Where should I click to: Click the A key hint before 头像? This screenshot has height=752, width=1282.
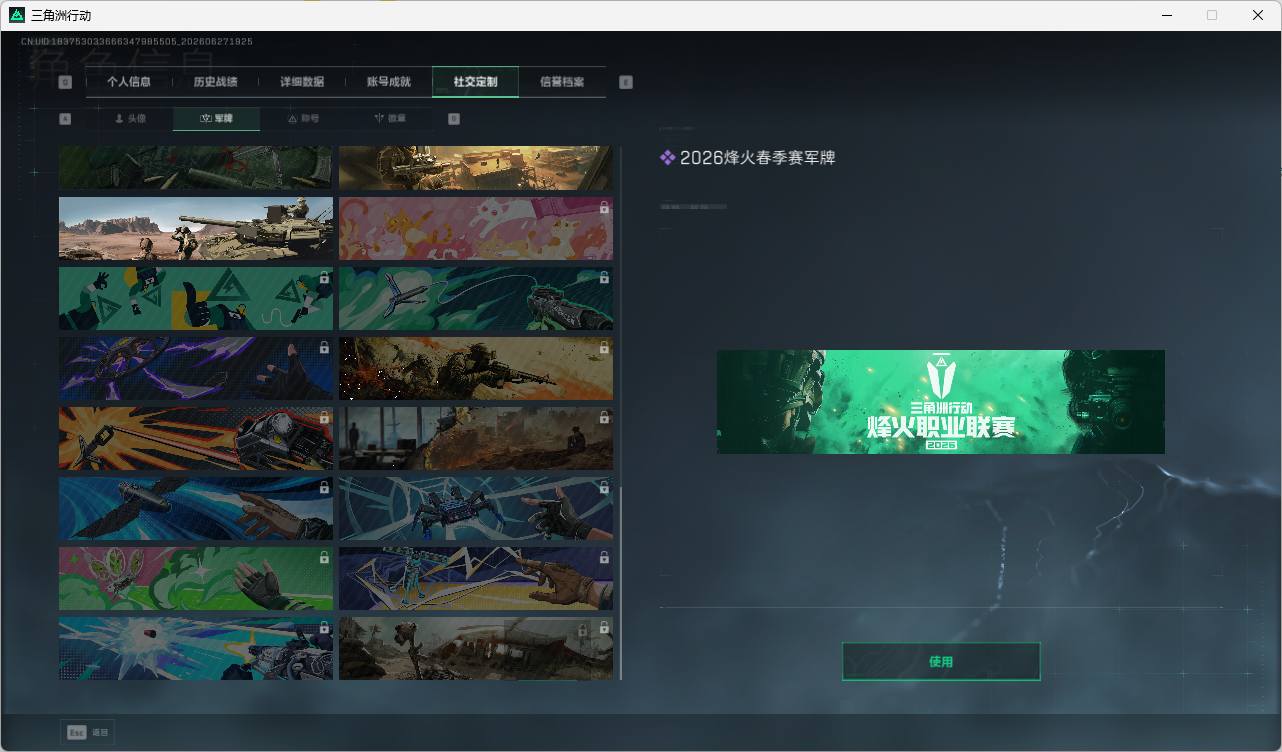click(66, 118)
